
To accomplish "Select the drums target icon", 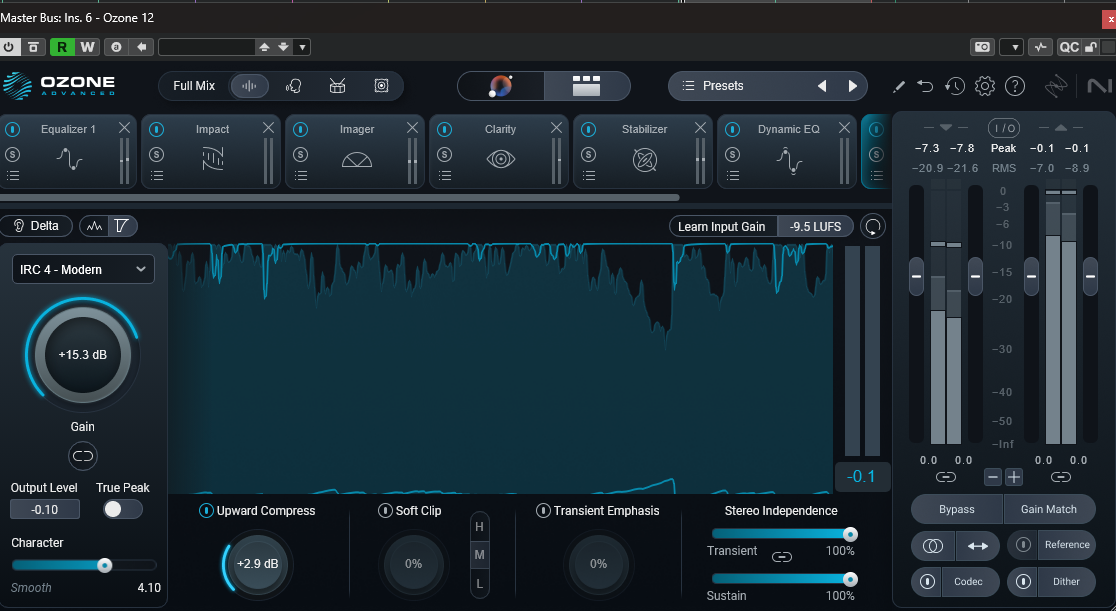I will click(x=337, y=86).
